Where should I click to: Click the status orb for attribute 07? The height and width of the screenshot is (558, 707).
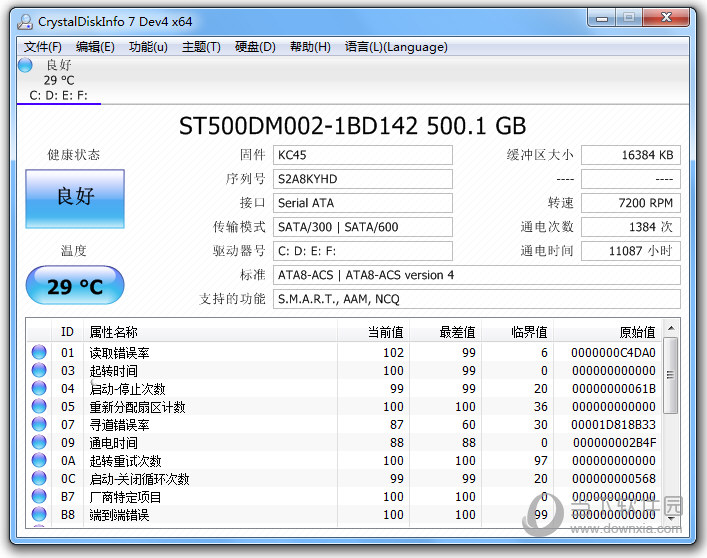pos(39,424)
